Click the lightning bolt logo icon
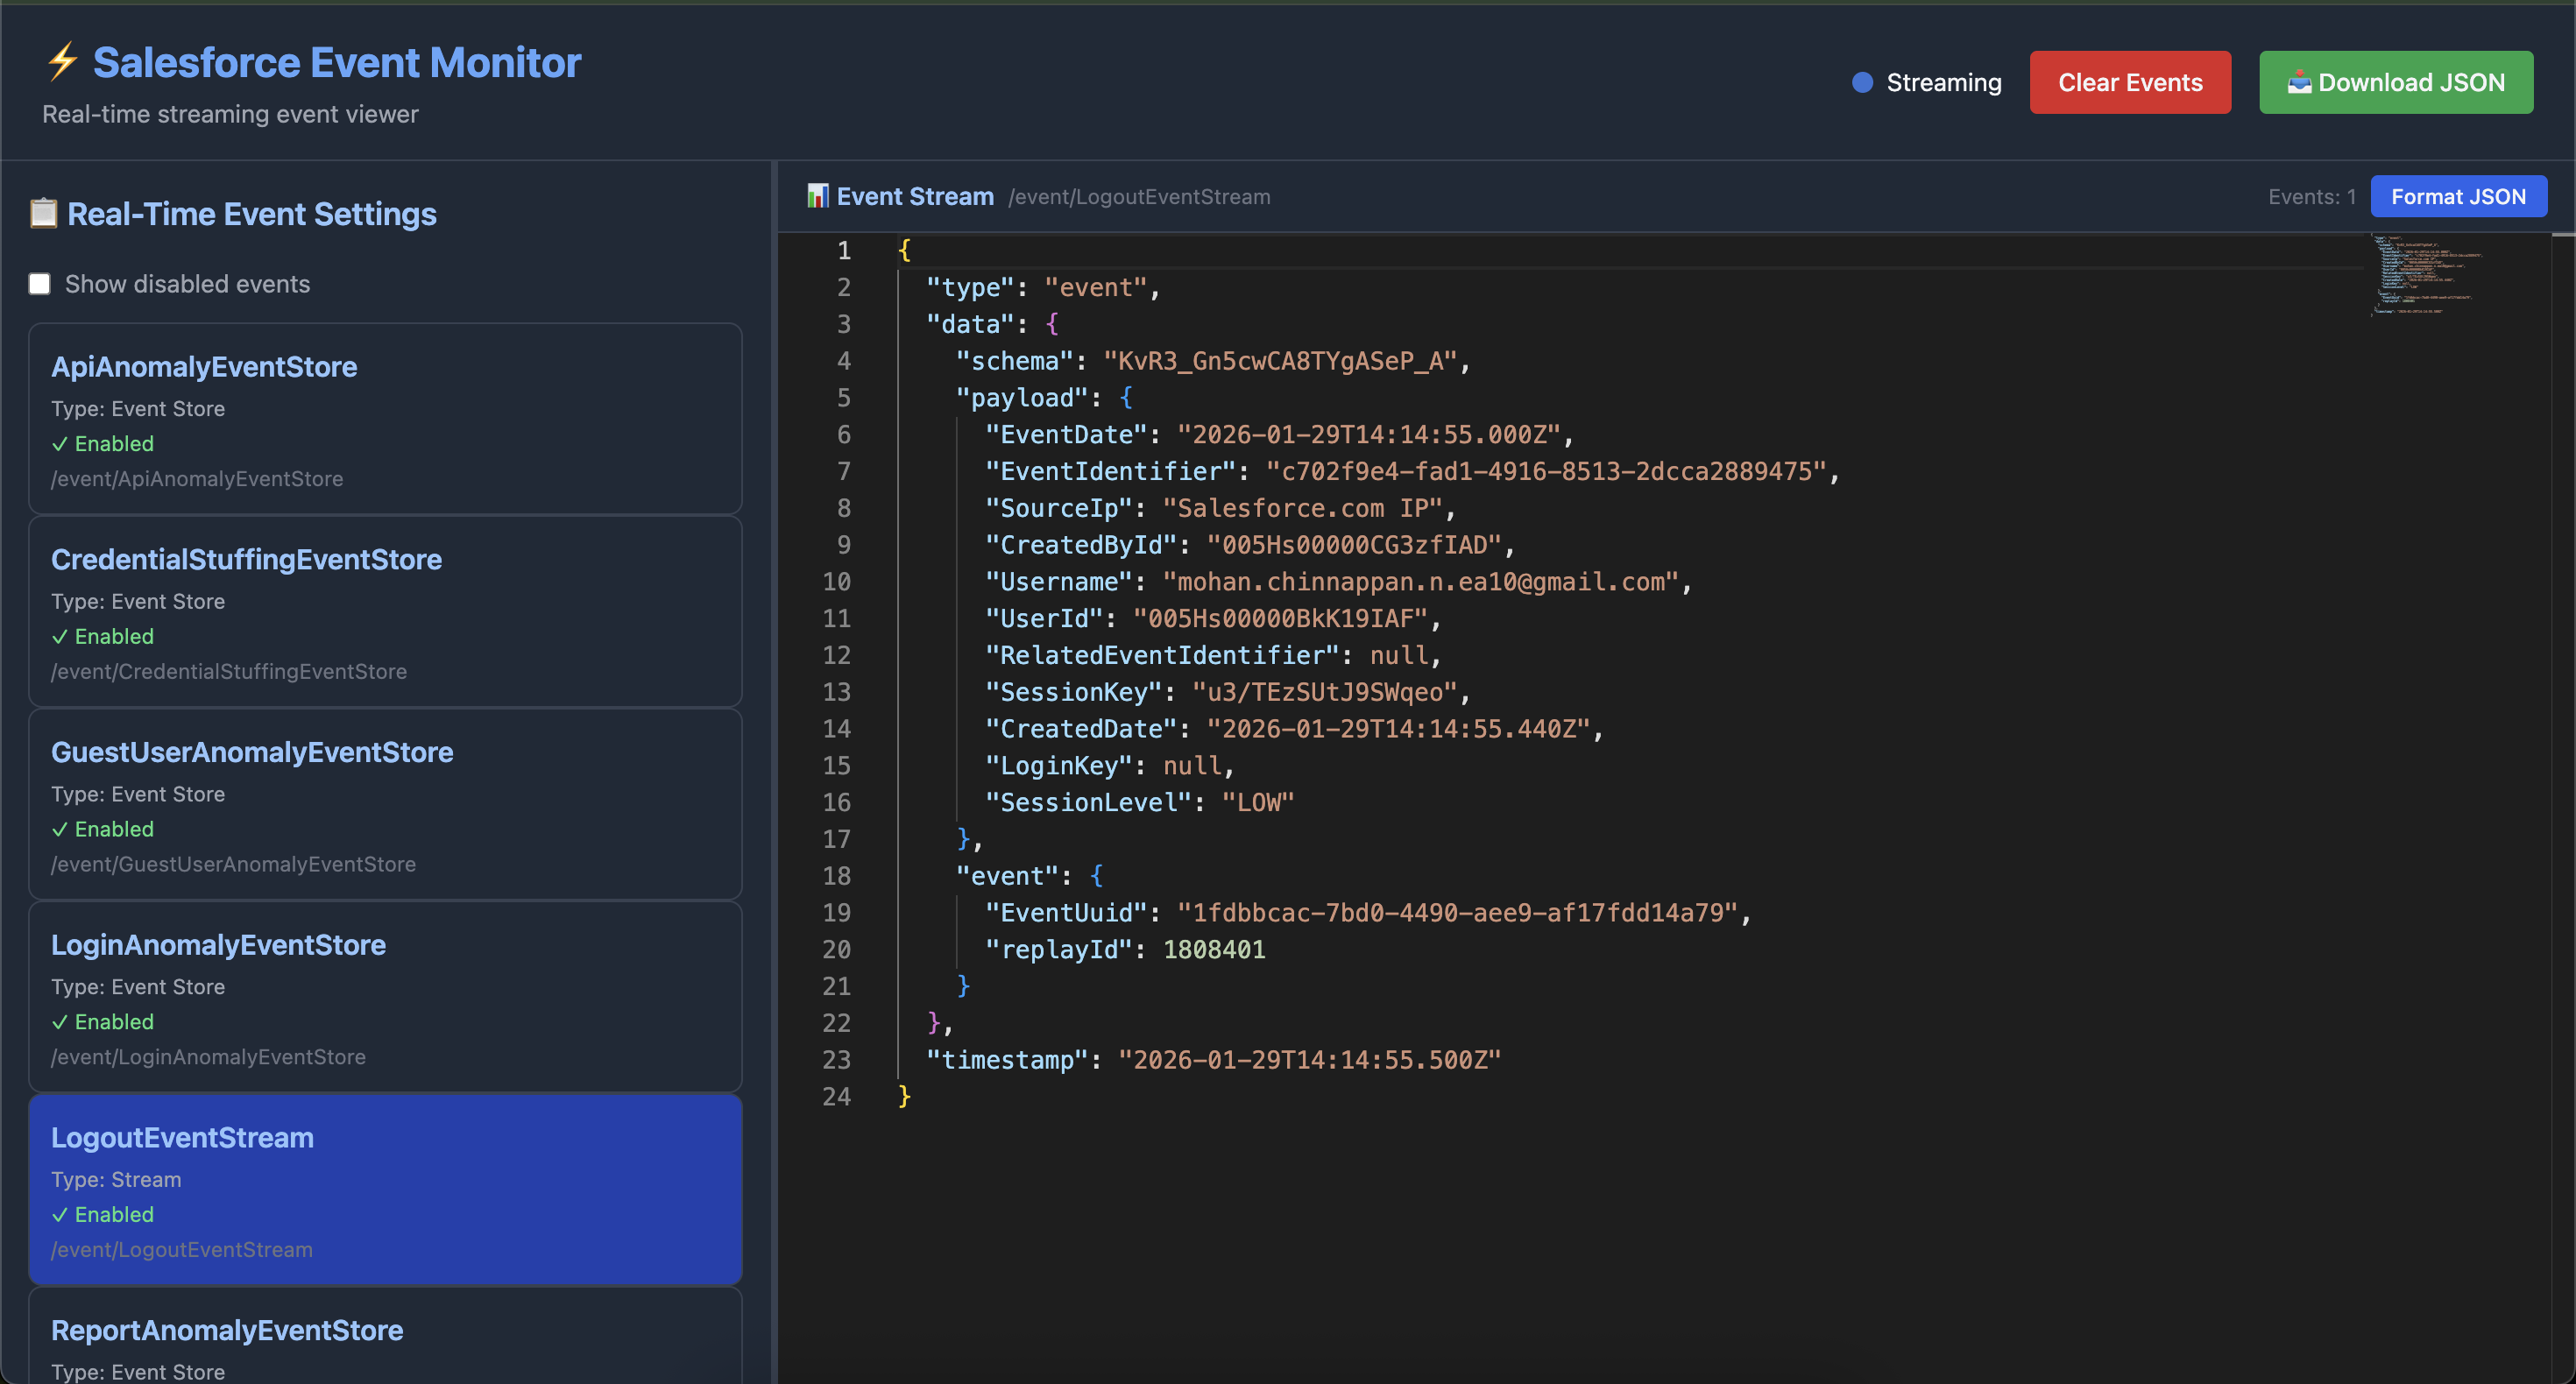Image resolution: width=2576 pixels, height=1384 pixels. [63, 61]
